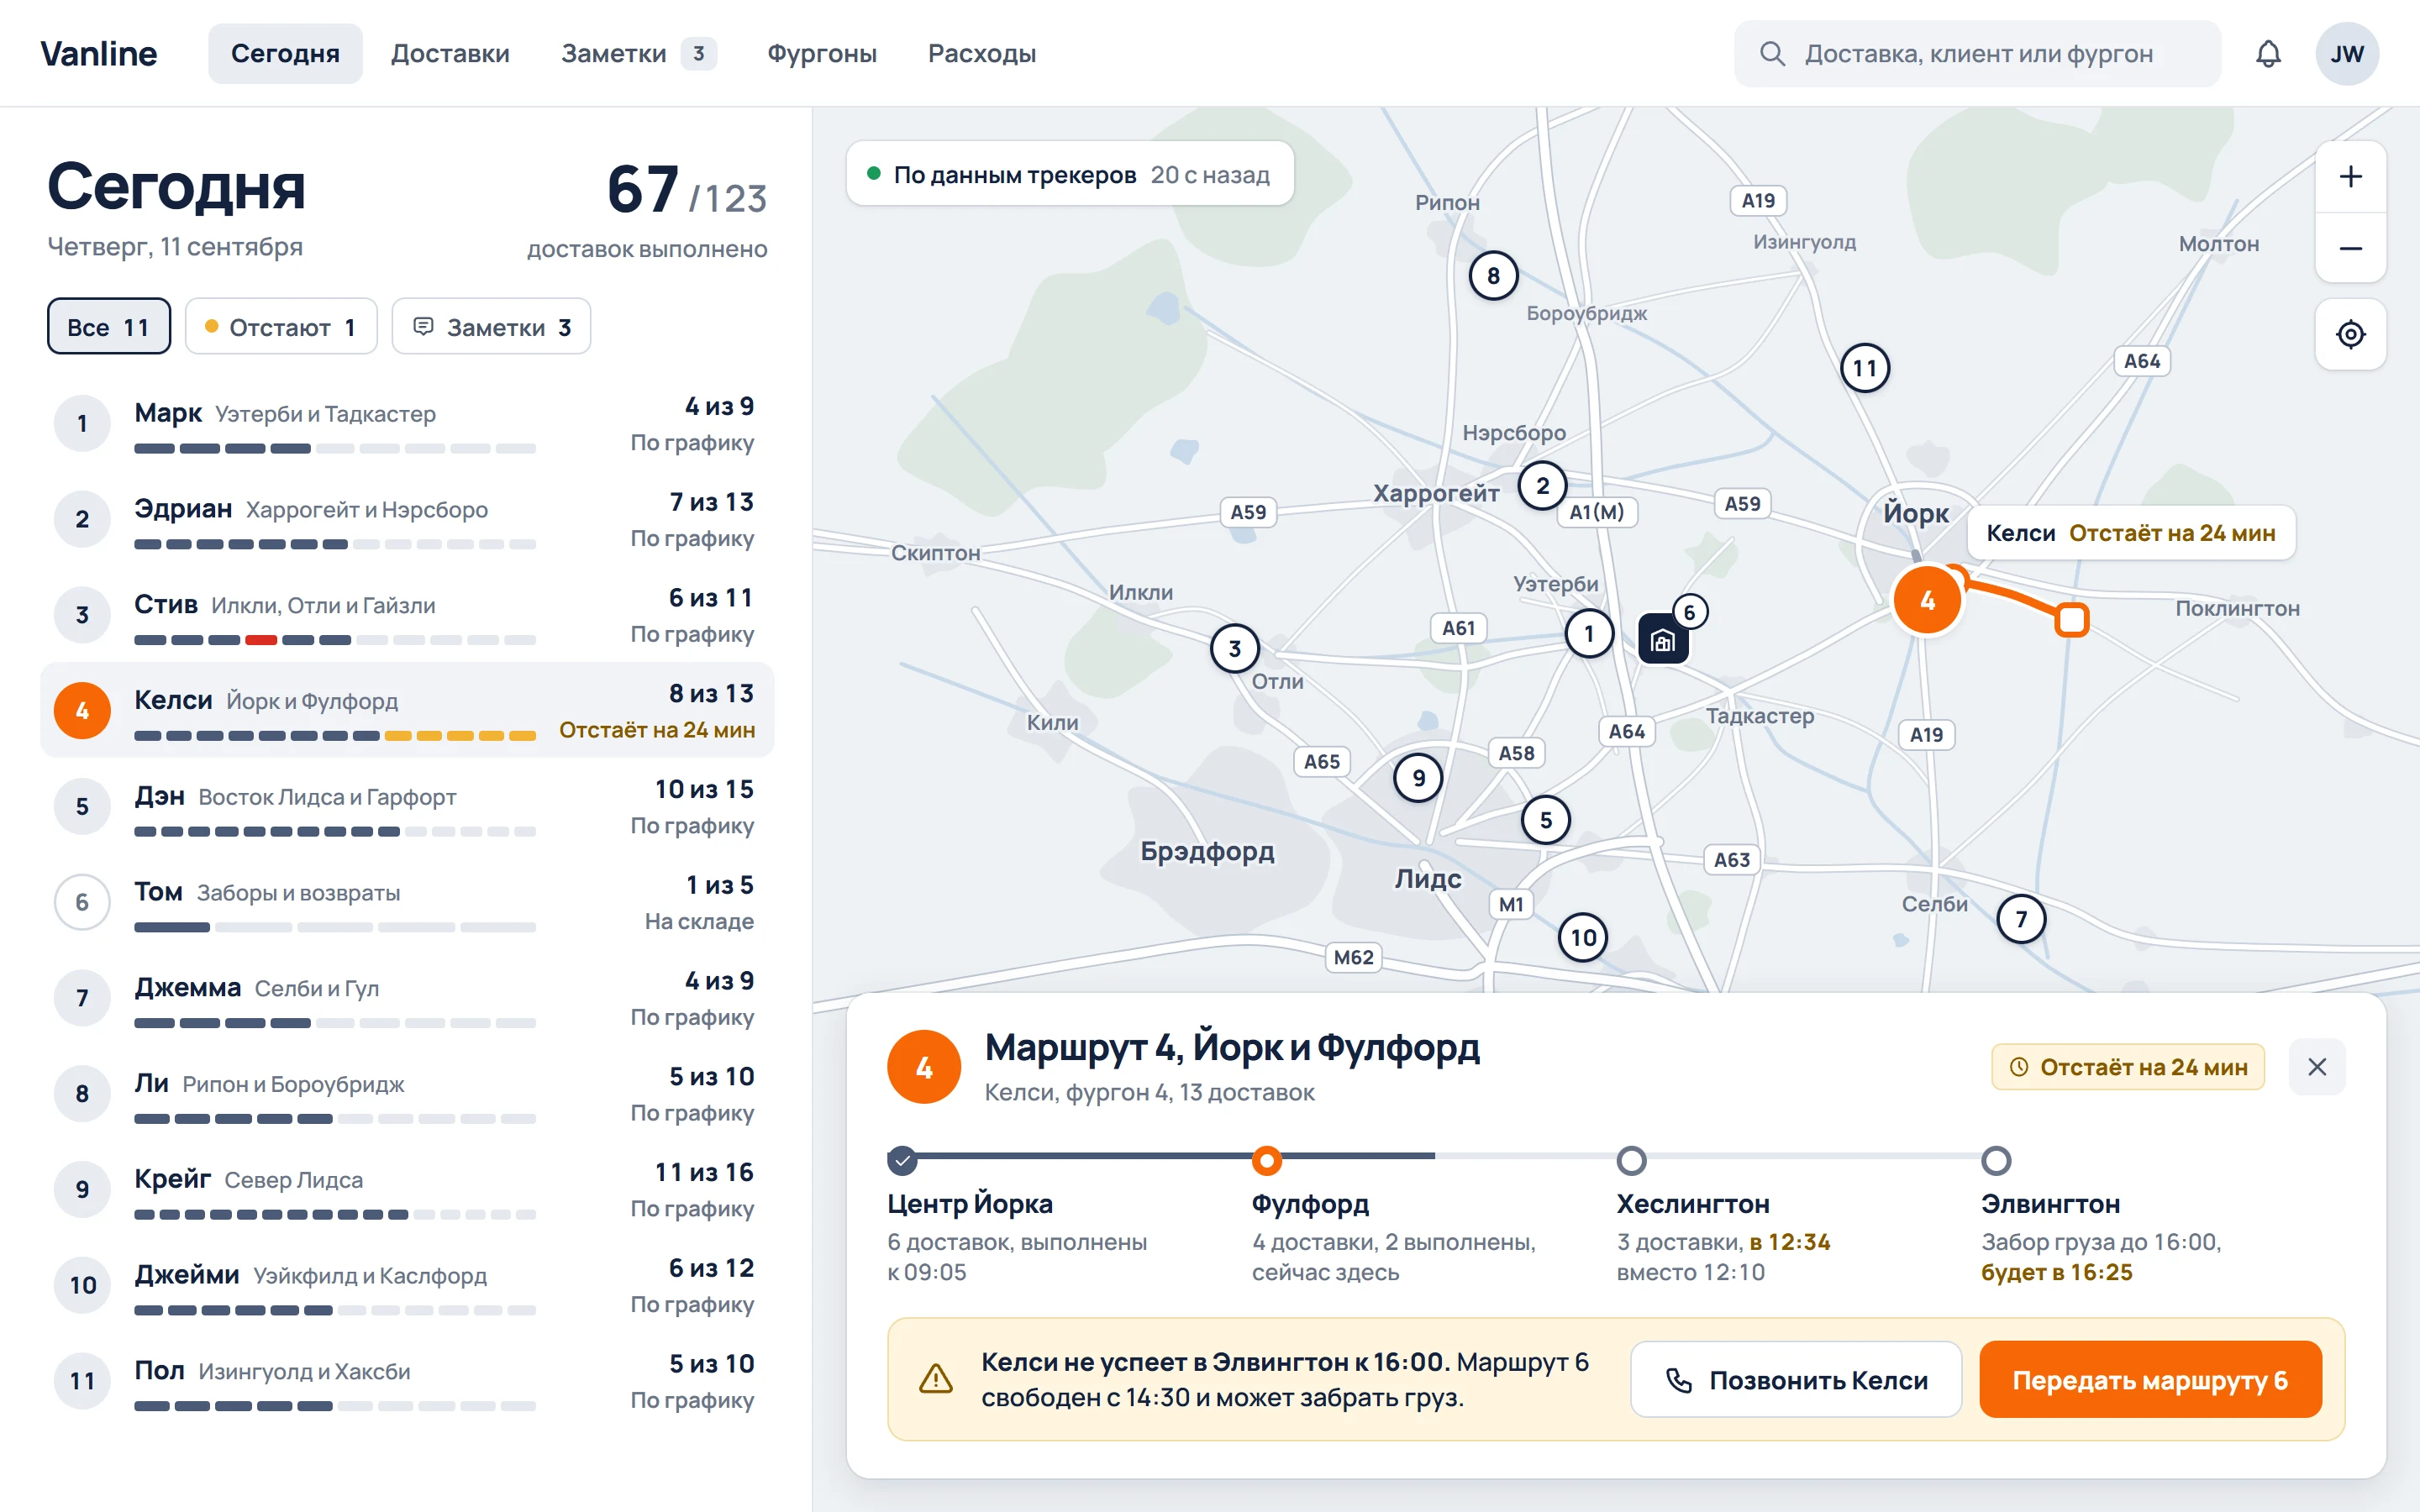Viewport: 2420px width, 1512px height.
Task: Select map marker 10 south of Лидс
Action: coord(1583,937)
